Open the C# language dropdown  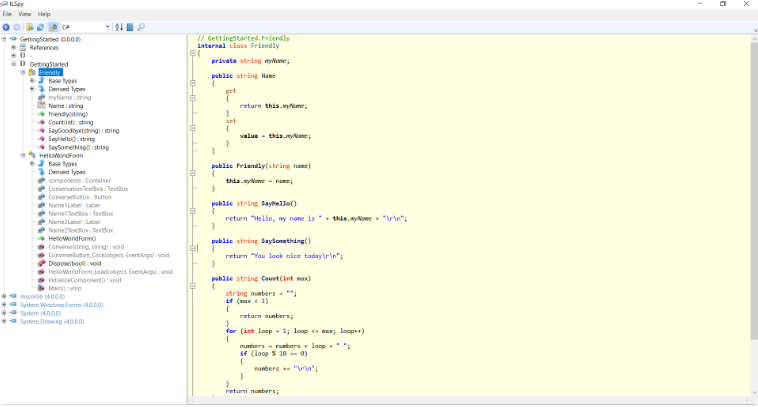tap(86, 27)
